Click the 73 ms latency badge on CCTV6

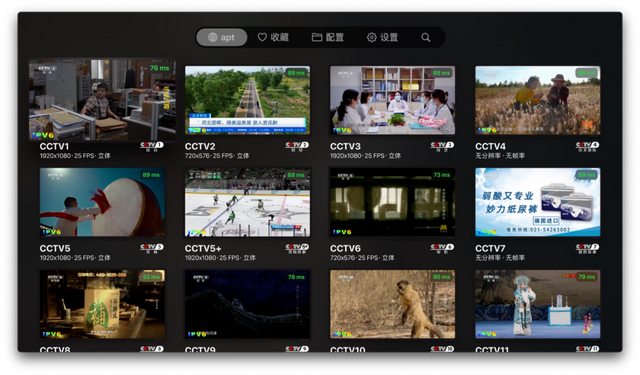pyautogui.click(x=442, y=175)
